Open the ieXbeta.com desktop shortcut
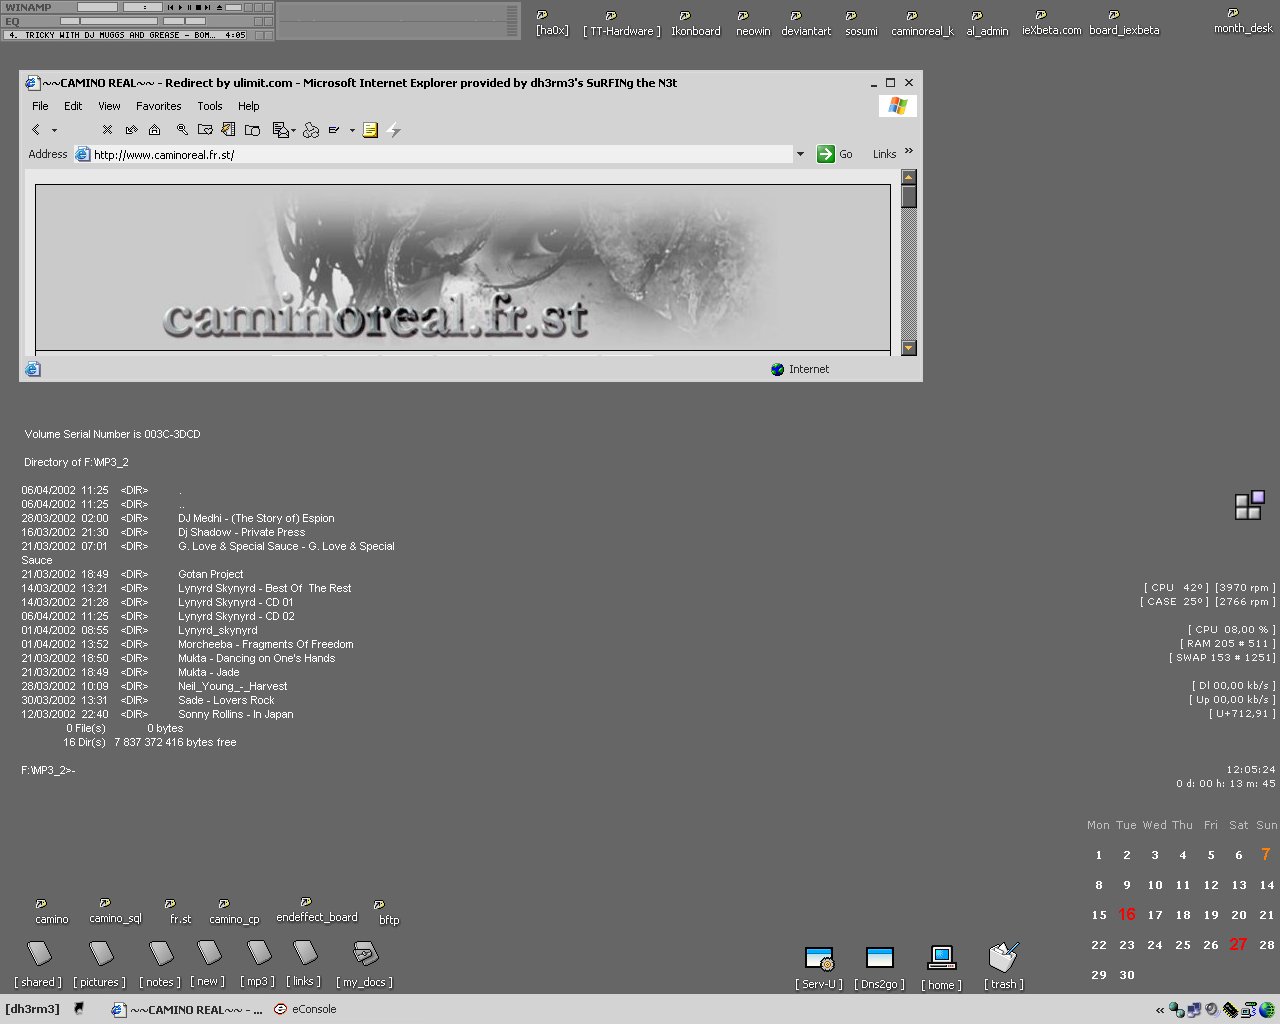This screenshot has width=1280, height=1024. [x=1051, y=24]
